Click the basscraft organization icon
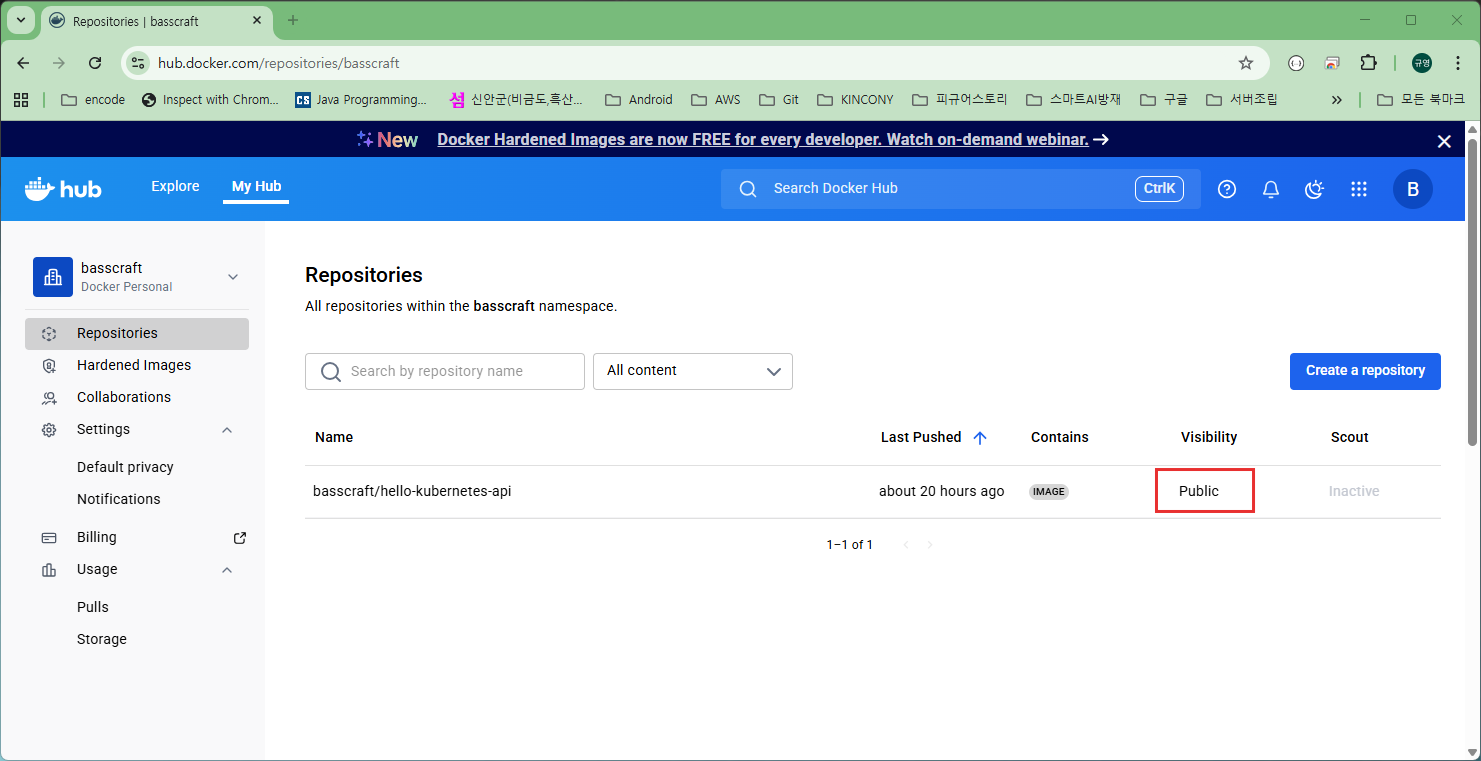This screenshot has width=1481, height=761. click(x=53, y=277)
